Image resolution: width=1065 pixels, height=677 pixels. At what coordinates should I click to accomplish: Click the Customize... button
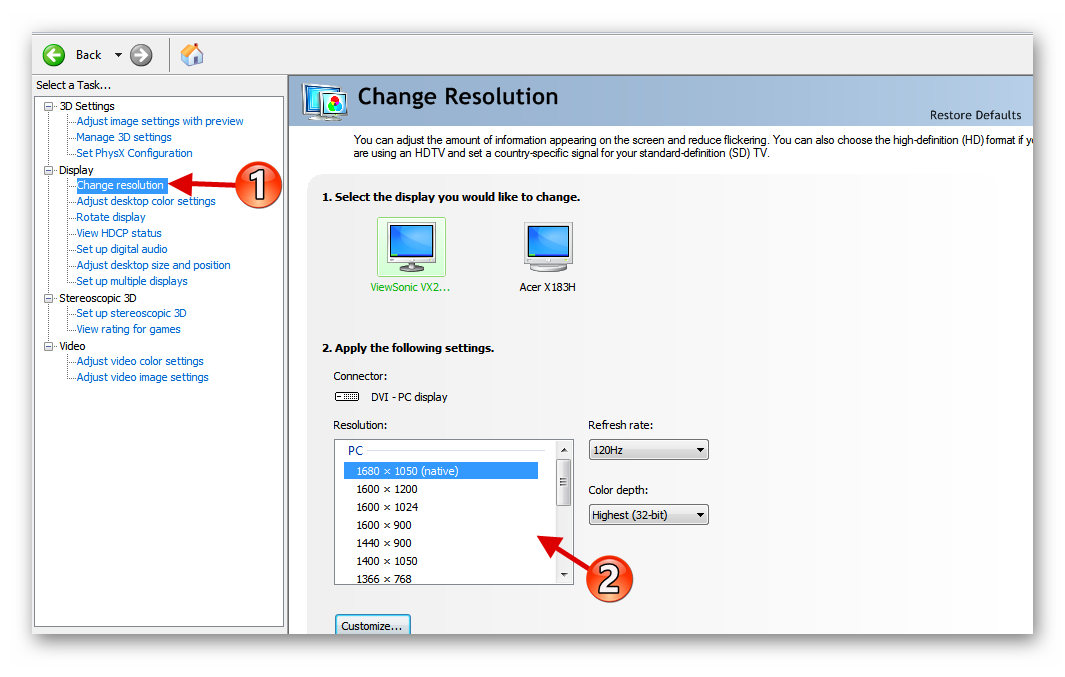click(372, 626)
